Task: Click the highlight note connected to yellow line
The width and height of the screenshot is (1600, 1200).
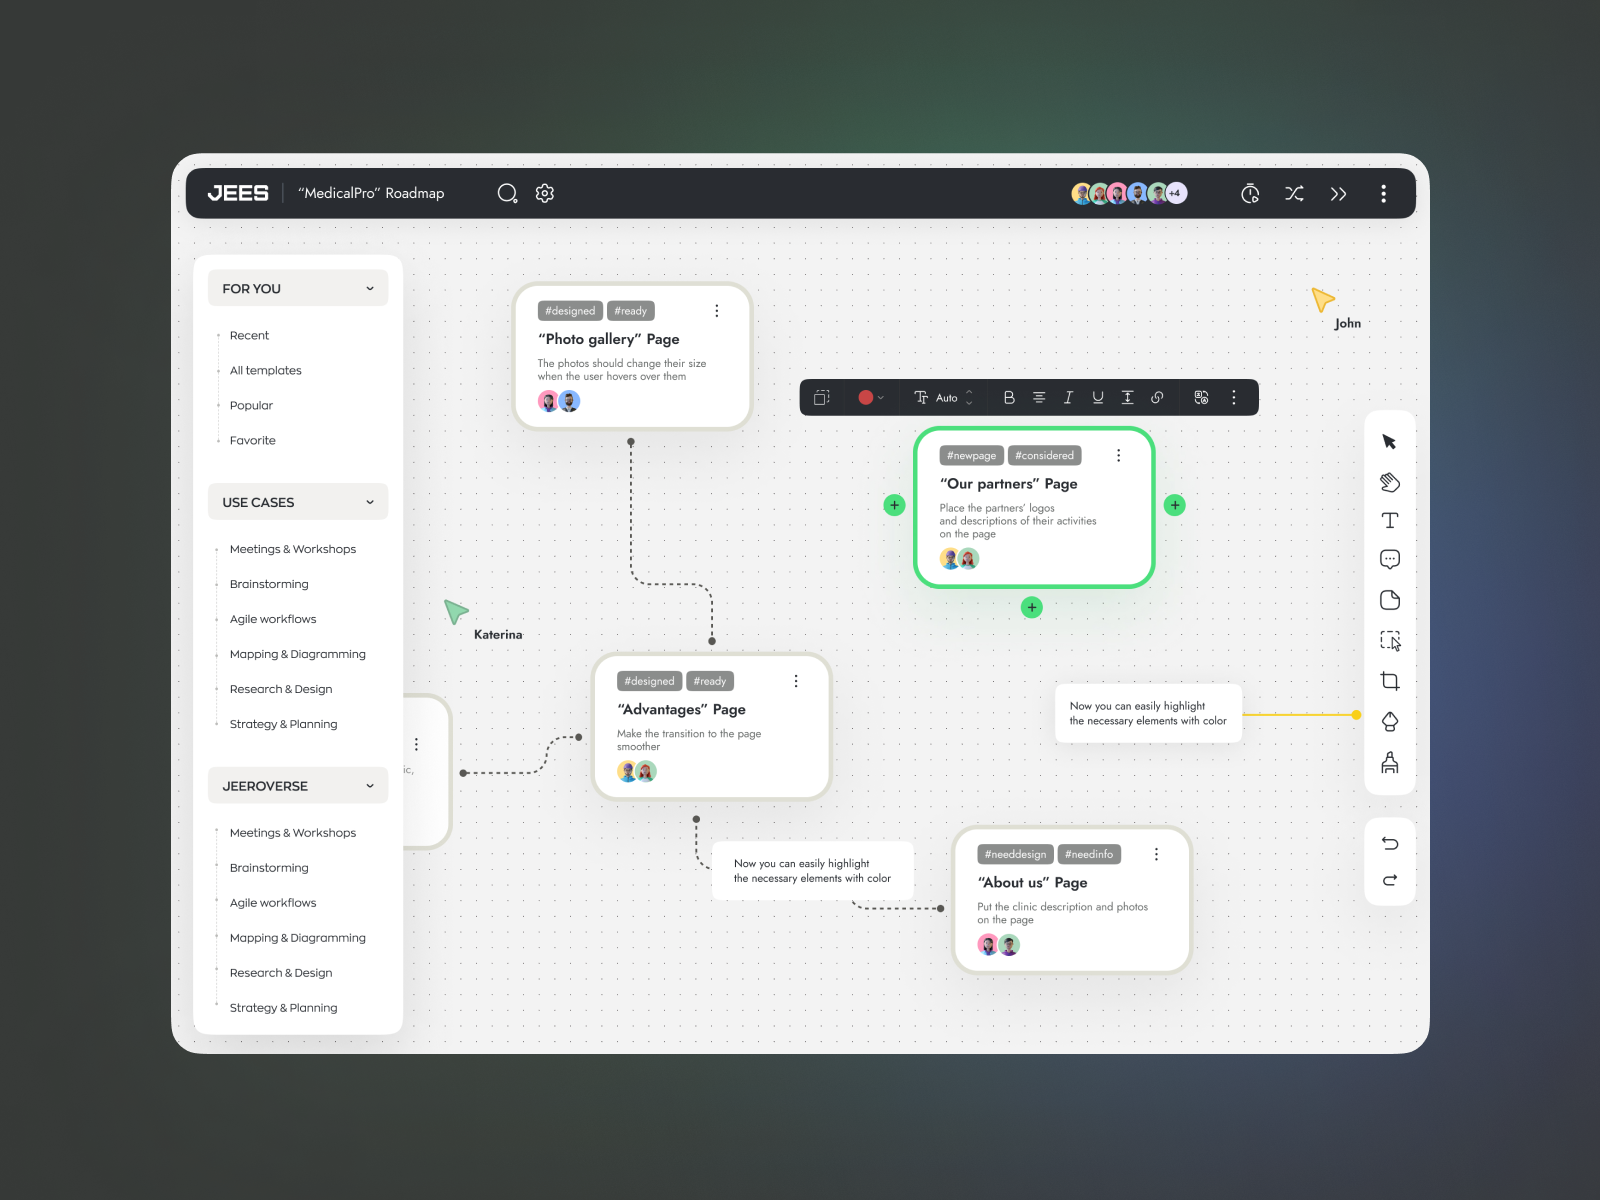Action: (x=1148, y=713)
